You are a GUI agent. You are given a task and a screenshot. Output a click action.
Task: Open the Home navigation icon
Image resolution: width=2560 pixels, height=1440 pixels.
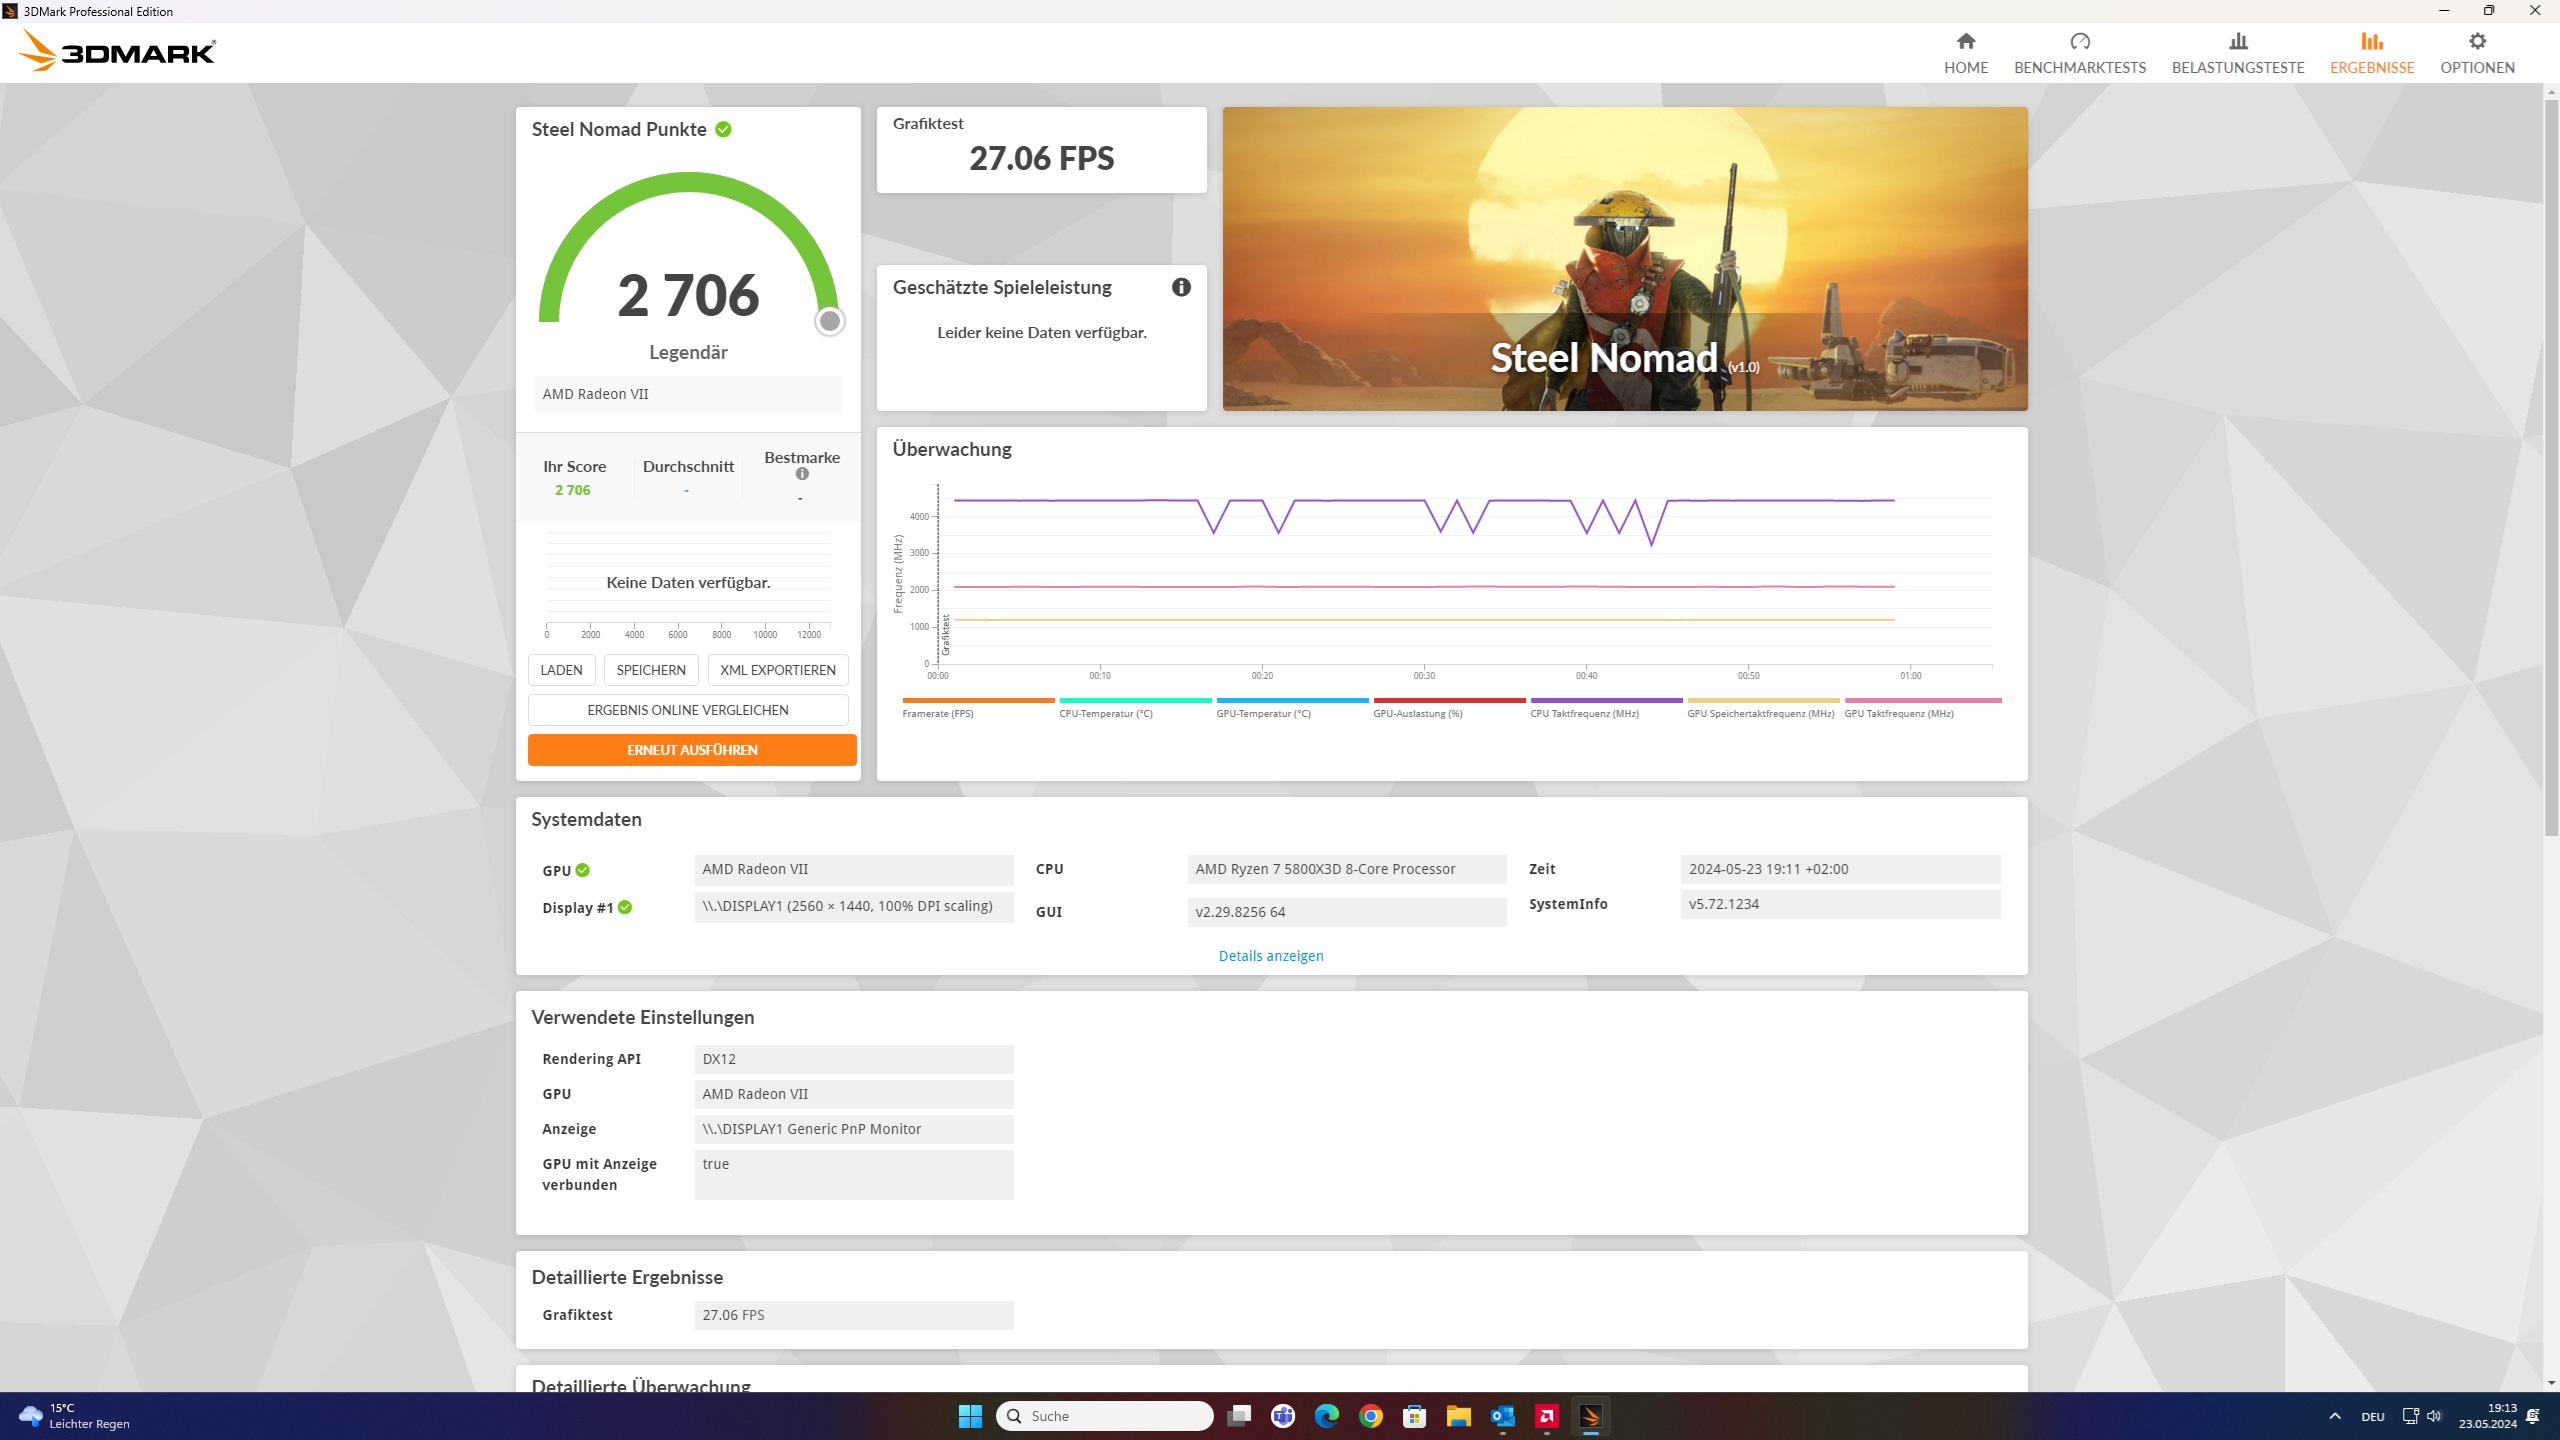click(1965, 42)
